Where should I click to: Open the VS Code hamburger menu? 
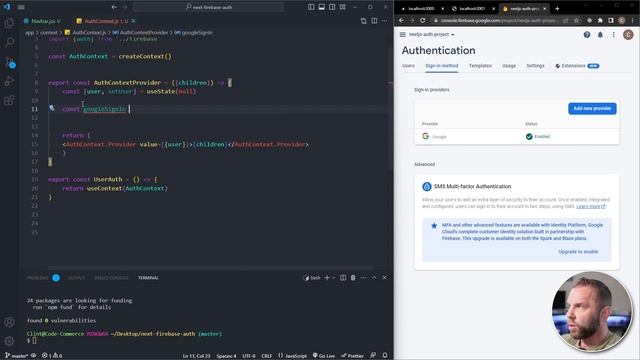pyautogui.click(x=21, y=7)
